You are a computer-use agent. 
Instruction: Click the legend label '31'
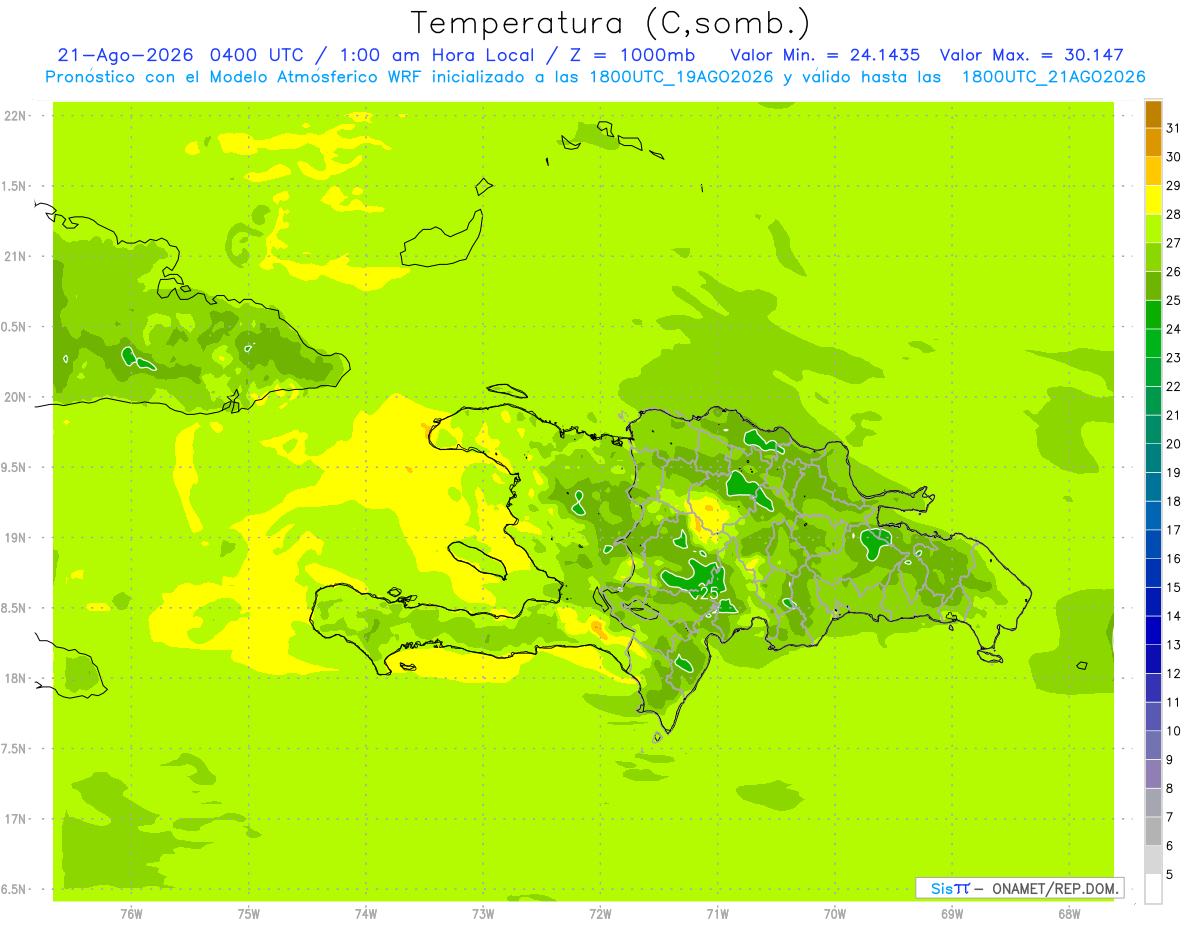coord(1173,128)
